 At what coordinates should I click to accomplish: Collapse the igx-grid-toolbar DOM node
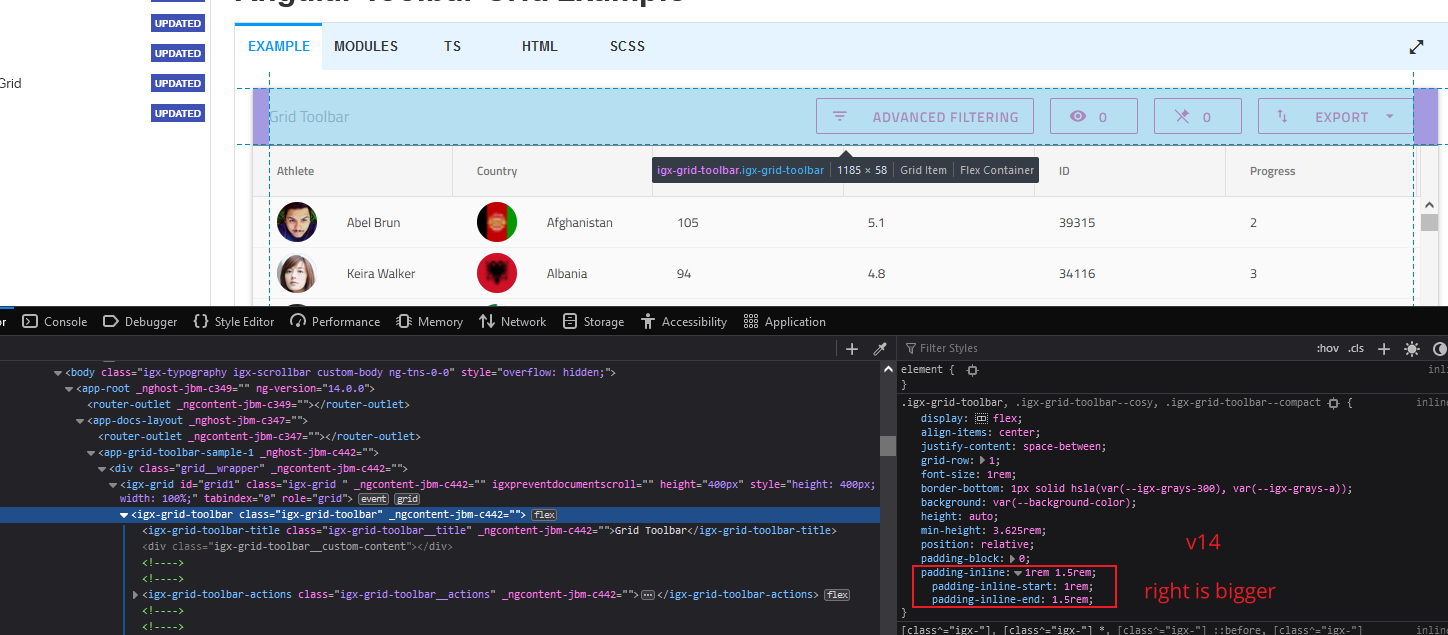pos(125,513)
